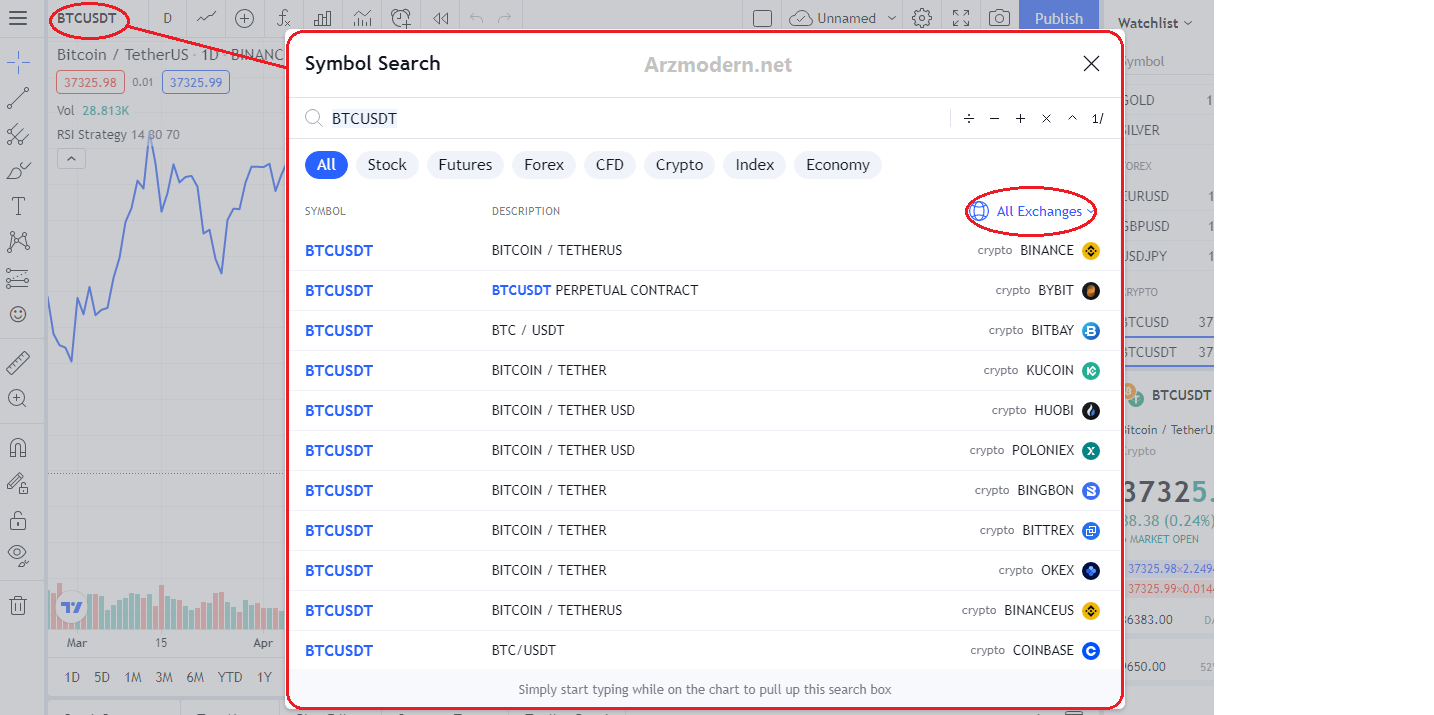The height and width of the screenshot is (715, 1434).
Task: Switch to the Forex filter
Action: click(544, 165)
